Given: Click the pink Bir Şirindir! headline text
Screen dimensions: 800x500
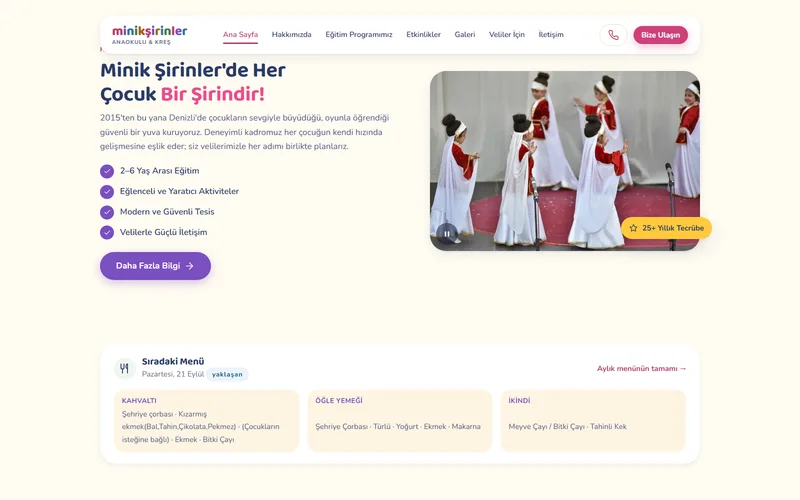Looking at the screenshot, I should click(x=213, y=94).
